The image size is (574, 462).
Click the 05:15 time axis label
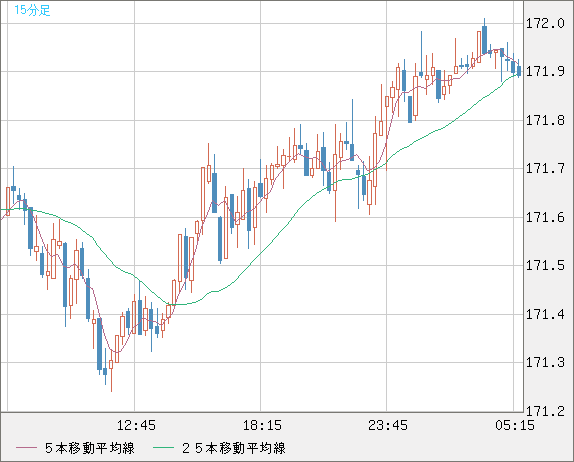(x=515, y=425)
